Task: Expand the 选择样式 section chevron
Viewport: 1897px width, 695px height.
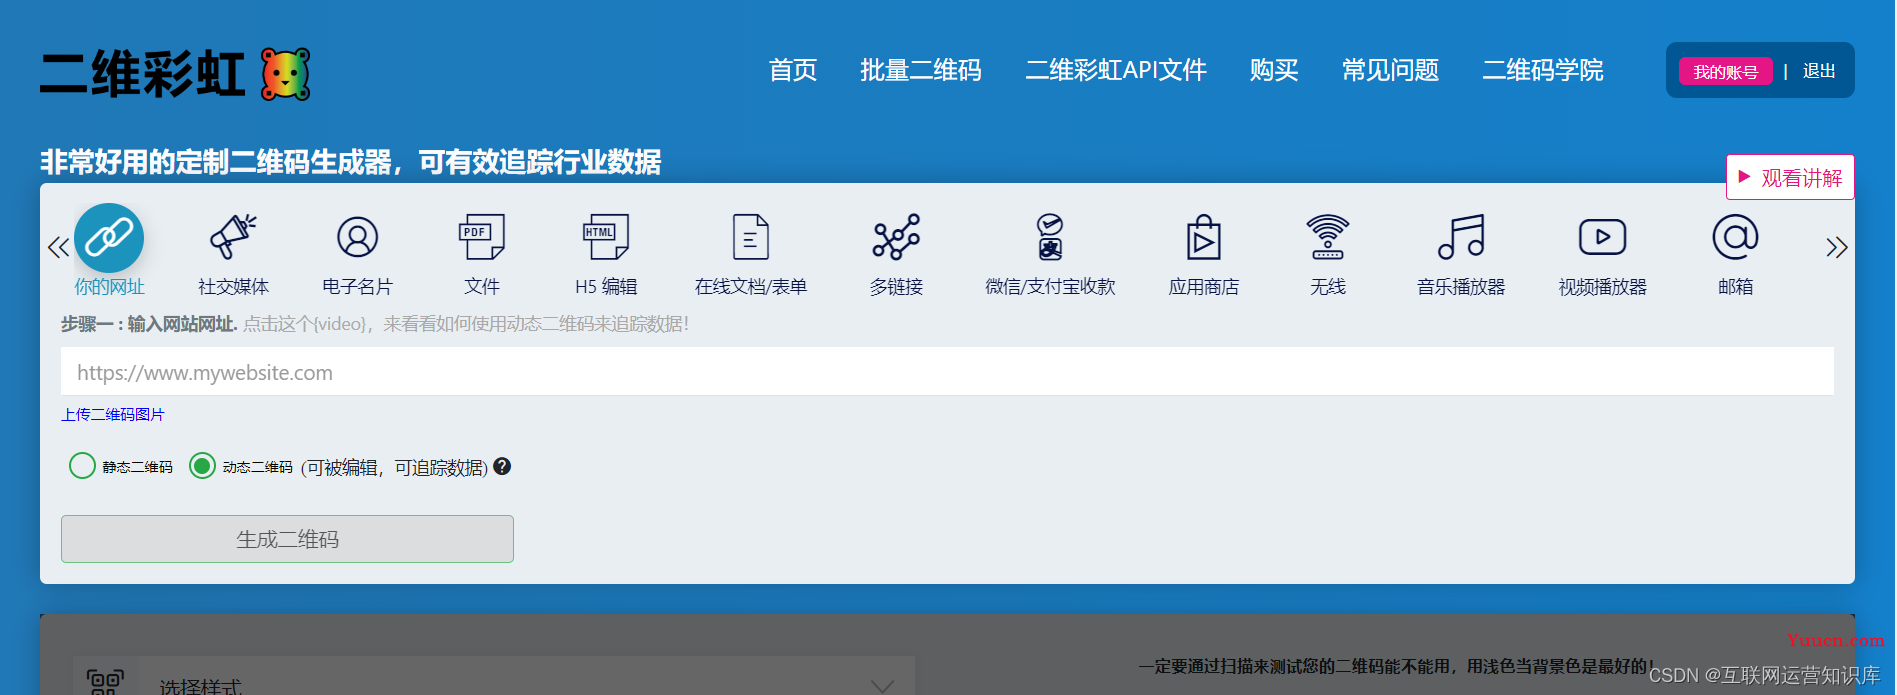Action: click(x=882, y=686)
